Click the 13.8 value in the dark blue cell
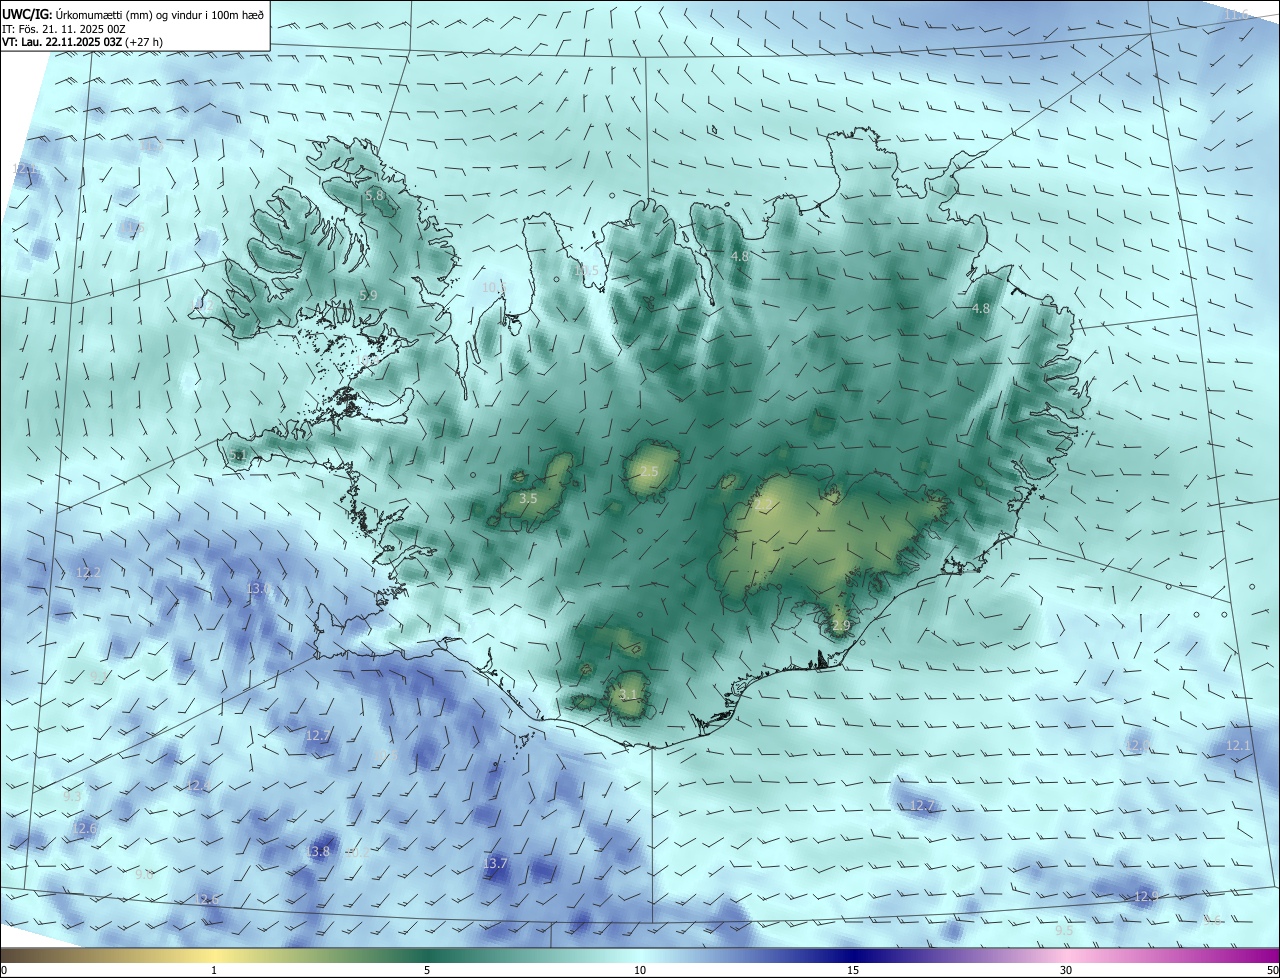 (x=318, y=852)
